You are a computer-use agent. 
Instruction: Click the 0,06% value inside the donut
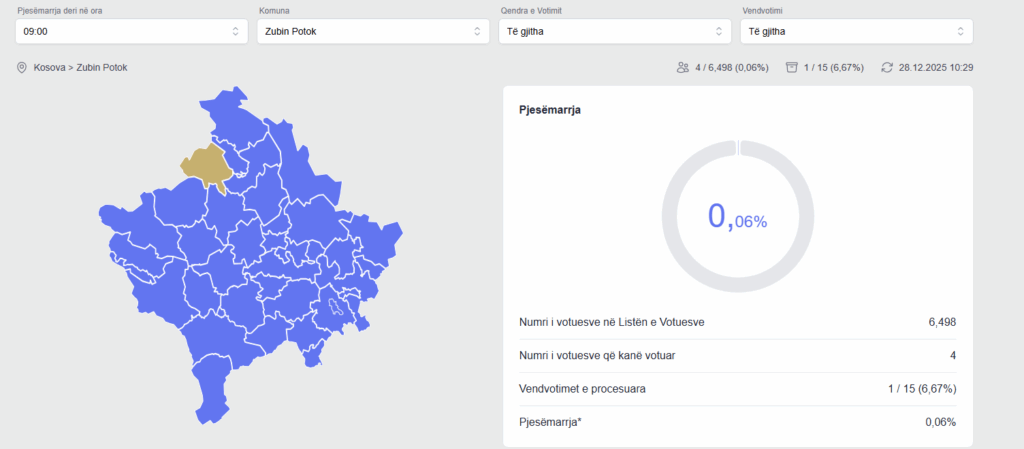[737, 217]
